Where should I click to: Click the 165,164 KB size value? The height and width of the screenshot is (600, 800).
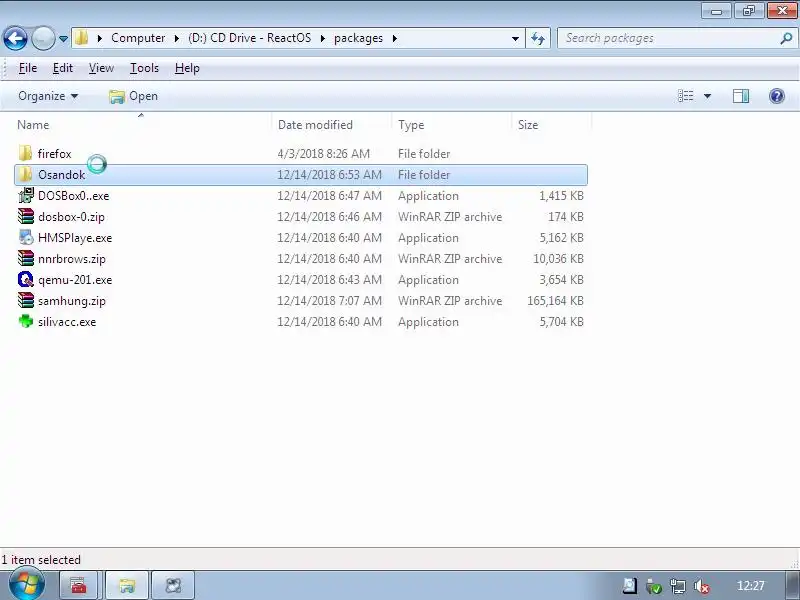[555, 301]
